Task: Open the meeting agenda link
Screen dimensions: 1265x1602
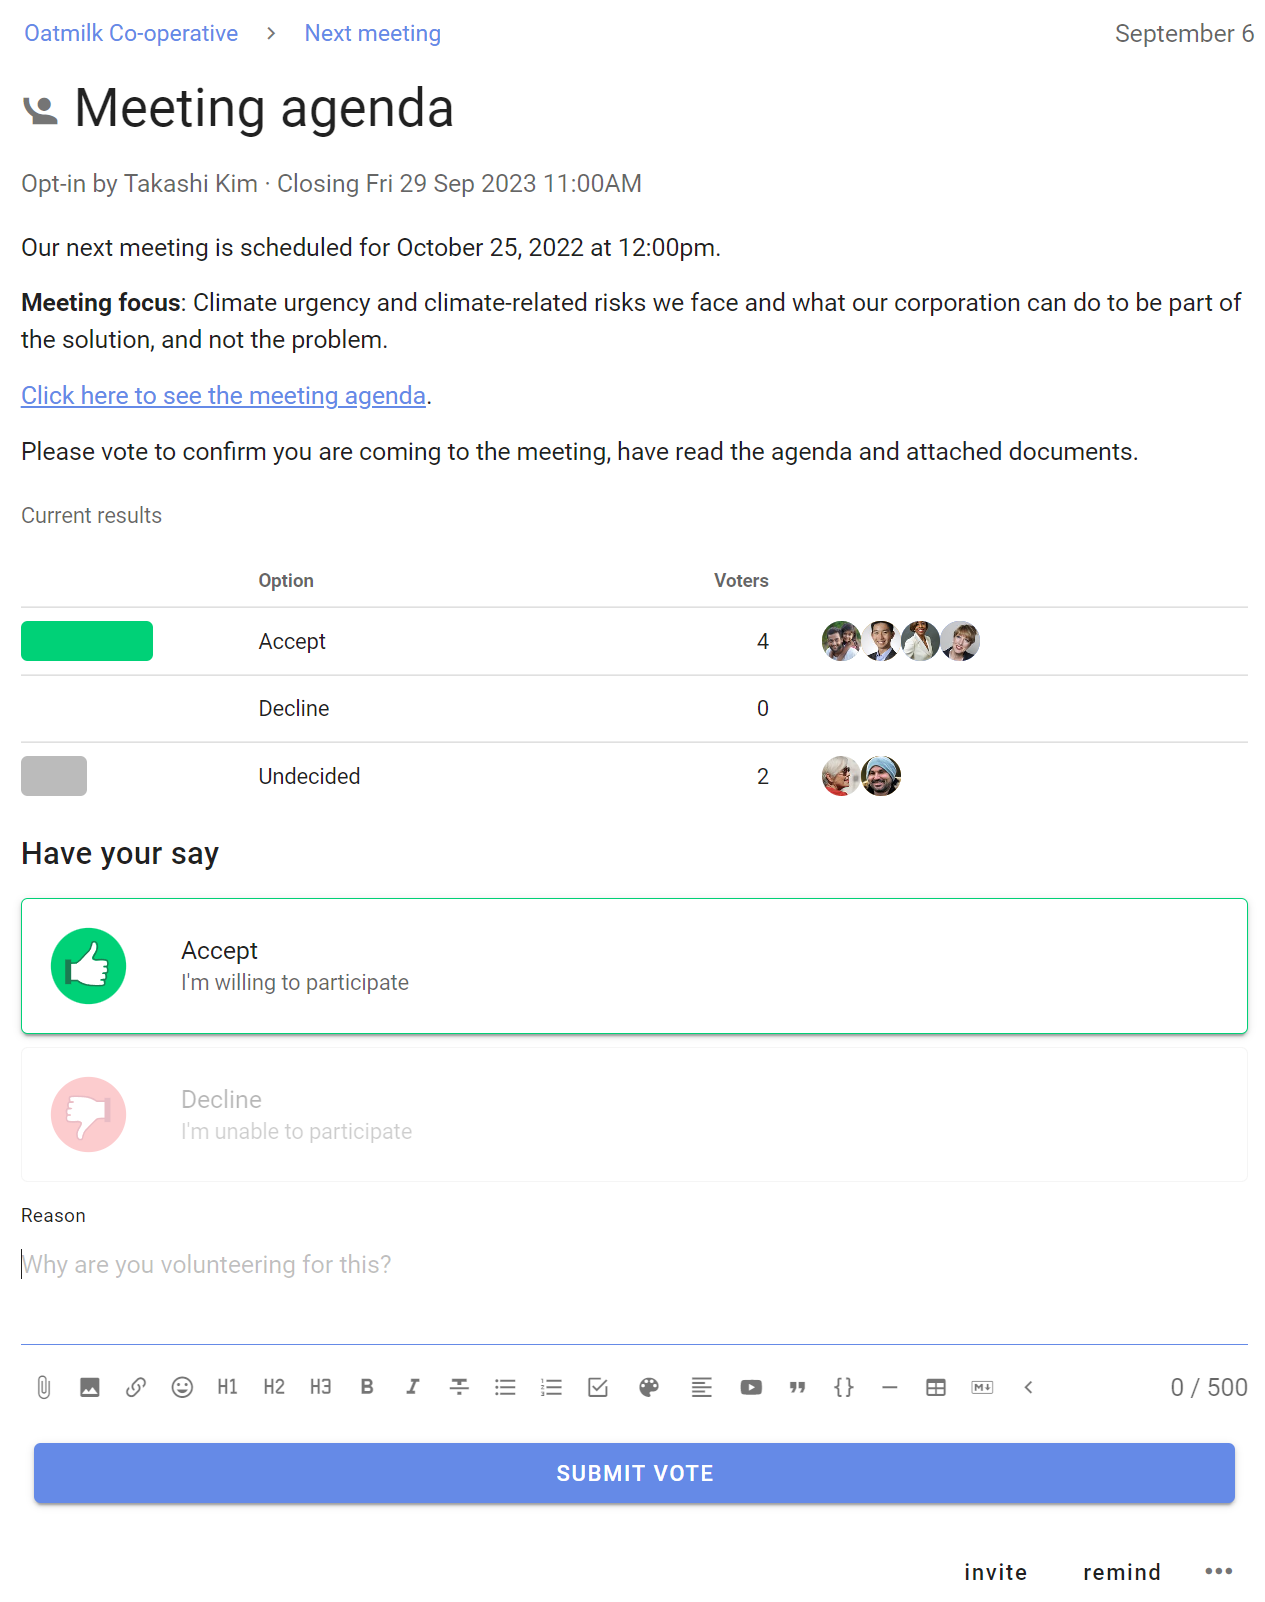Action: coord(222,396)
